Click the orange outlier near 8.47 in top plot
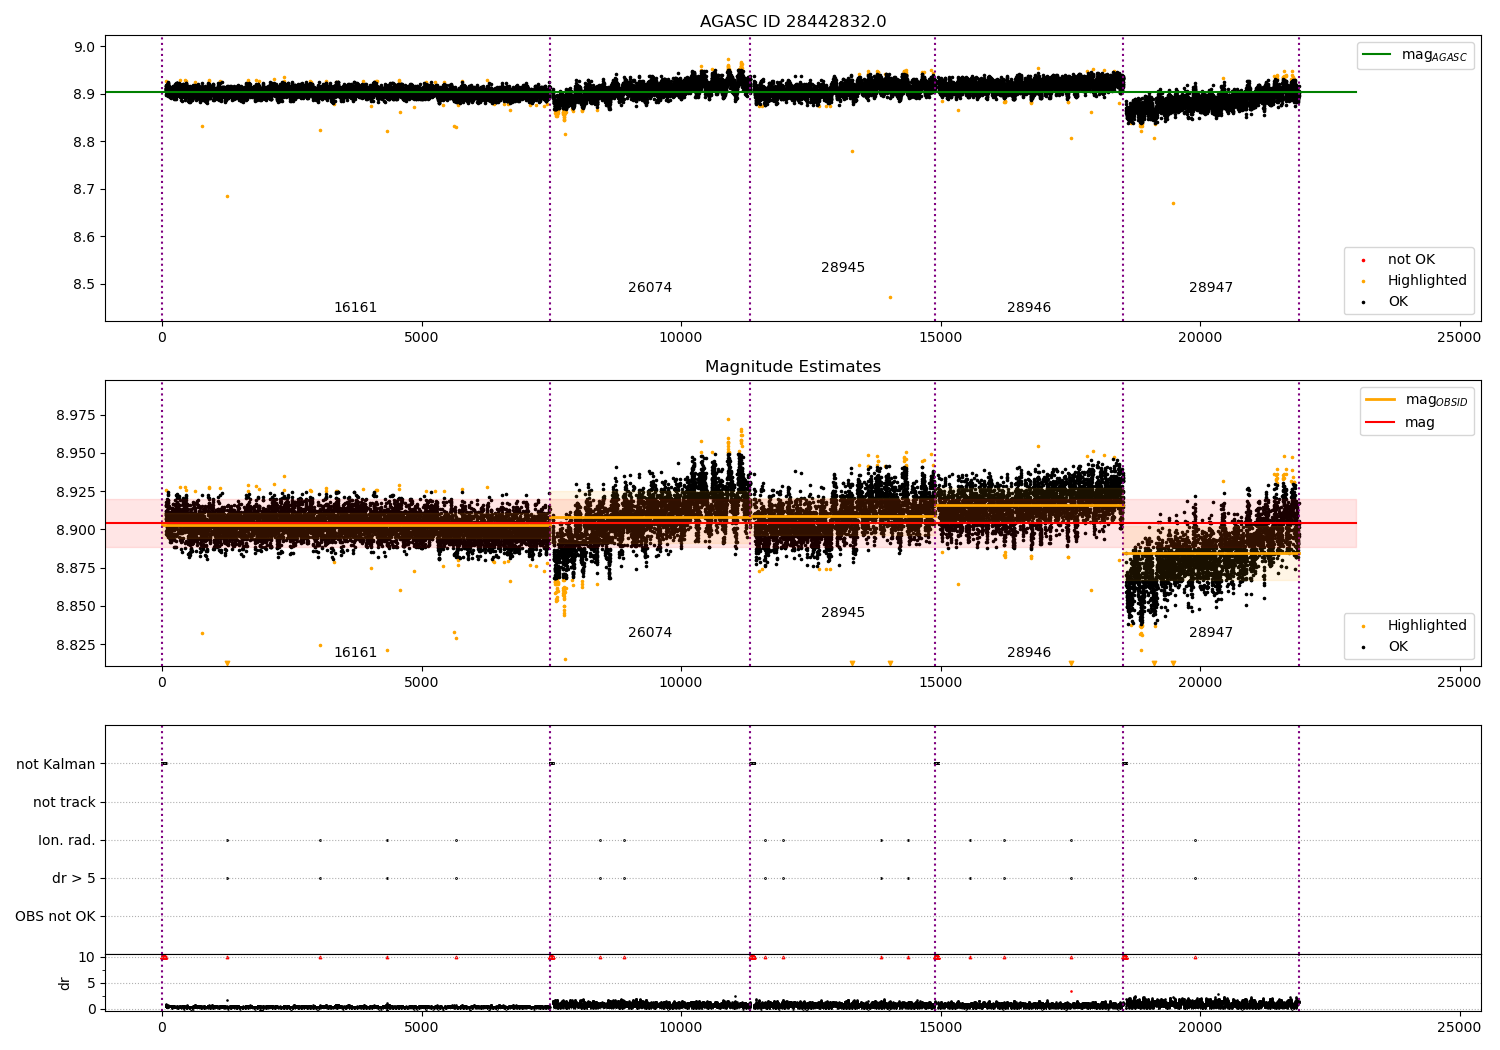This screenshot has height=1050, width=1500. [890, 297]
